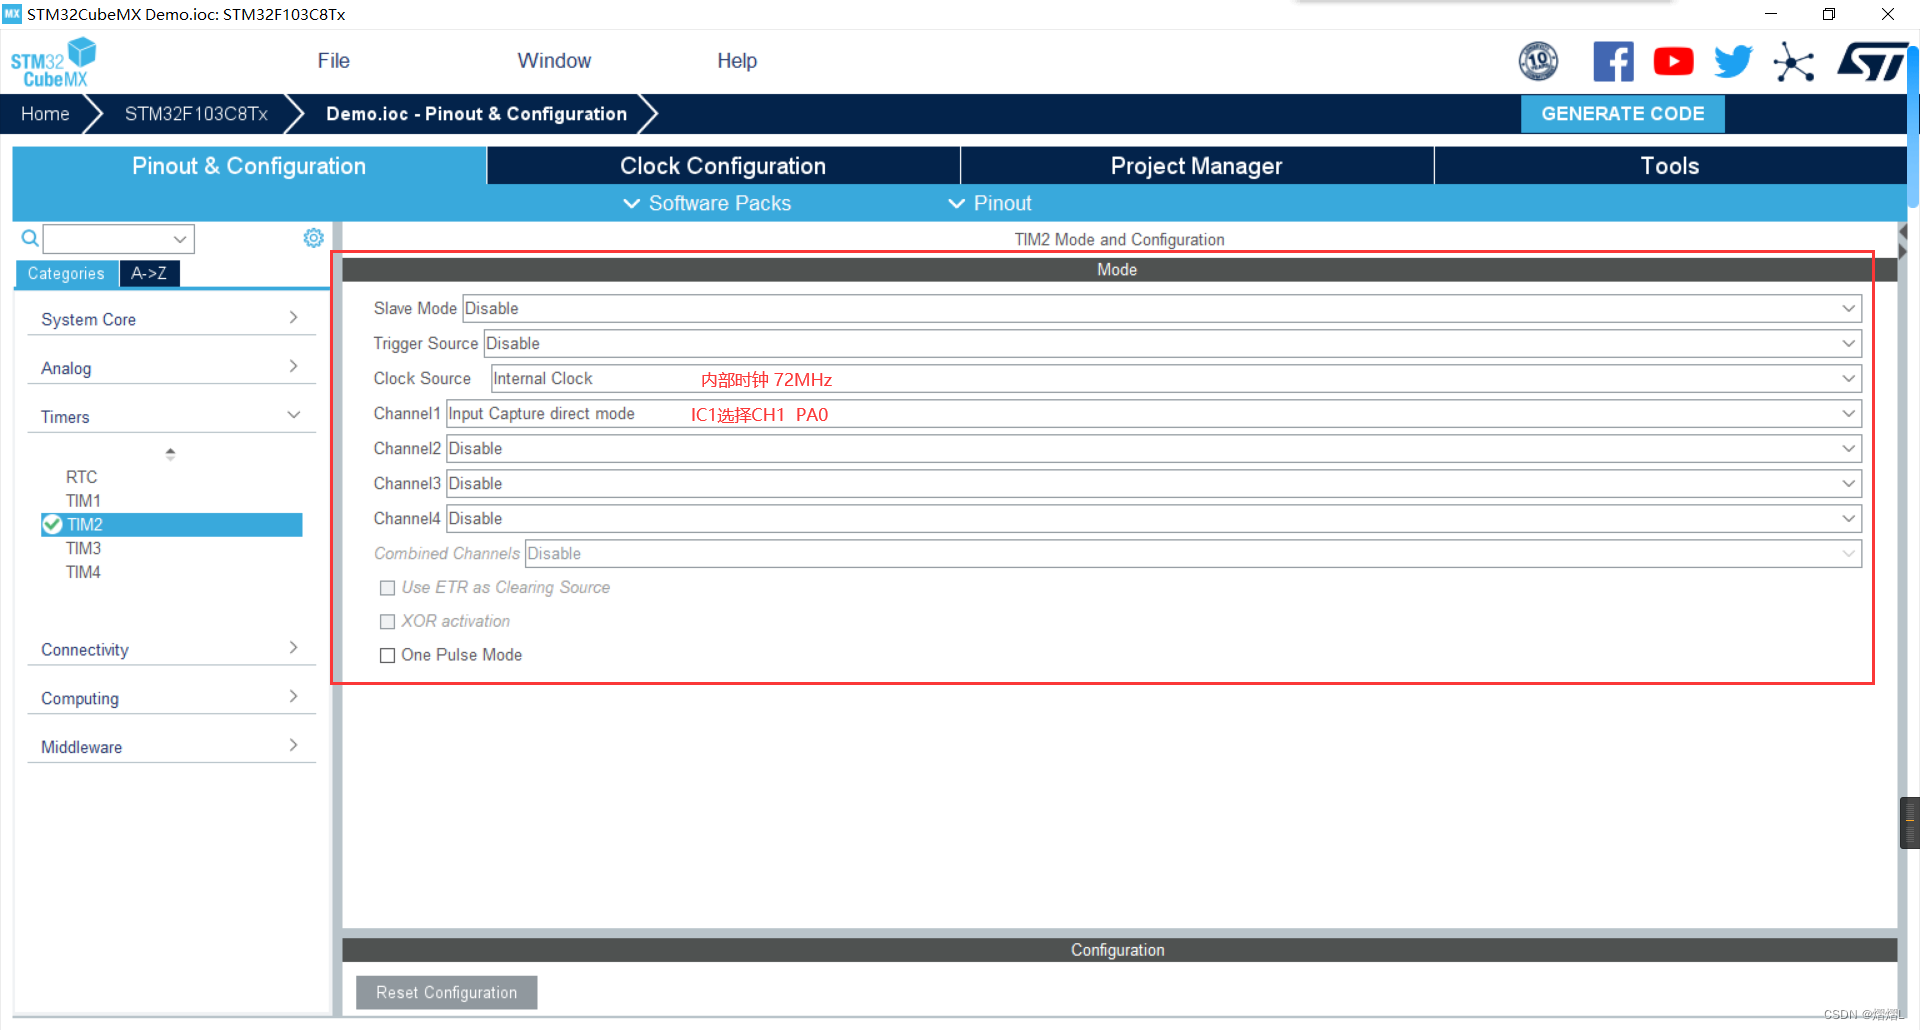Click Demo.ioc - Pinout & Configuration breadcrumb
1920x1030 pixels.
point(476,114)
